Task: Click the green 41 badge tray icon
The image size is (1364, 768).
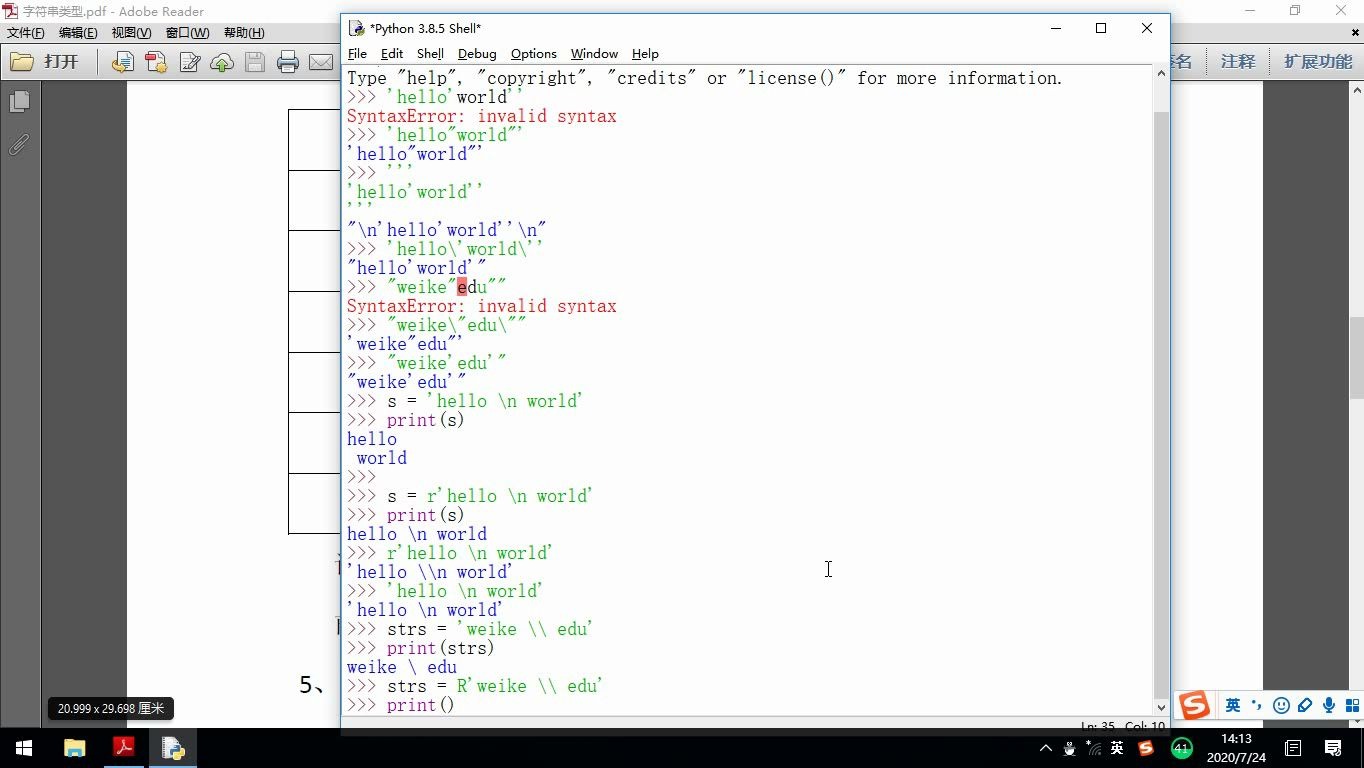Action: tap(1181, 748)
